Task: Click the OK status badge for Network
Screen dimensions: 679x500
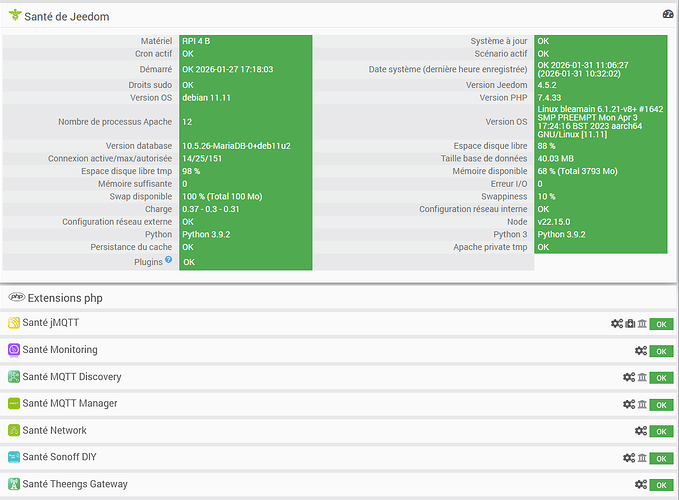Action: point(661,431)
